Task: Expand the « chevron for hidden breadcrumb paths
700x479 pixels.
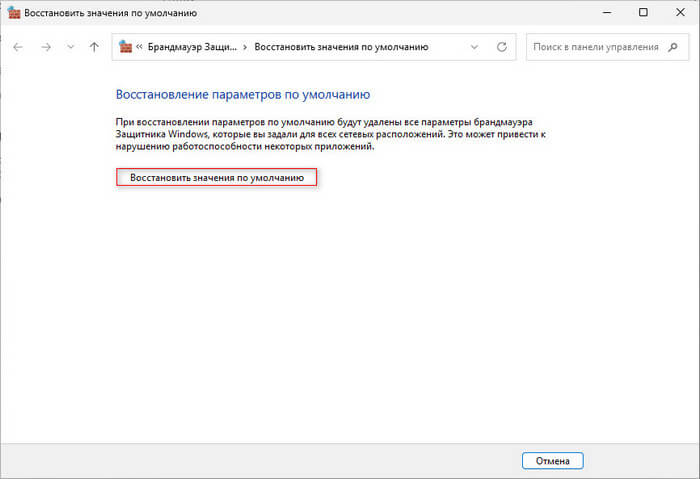Action: pos(140,47)
